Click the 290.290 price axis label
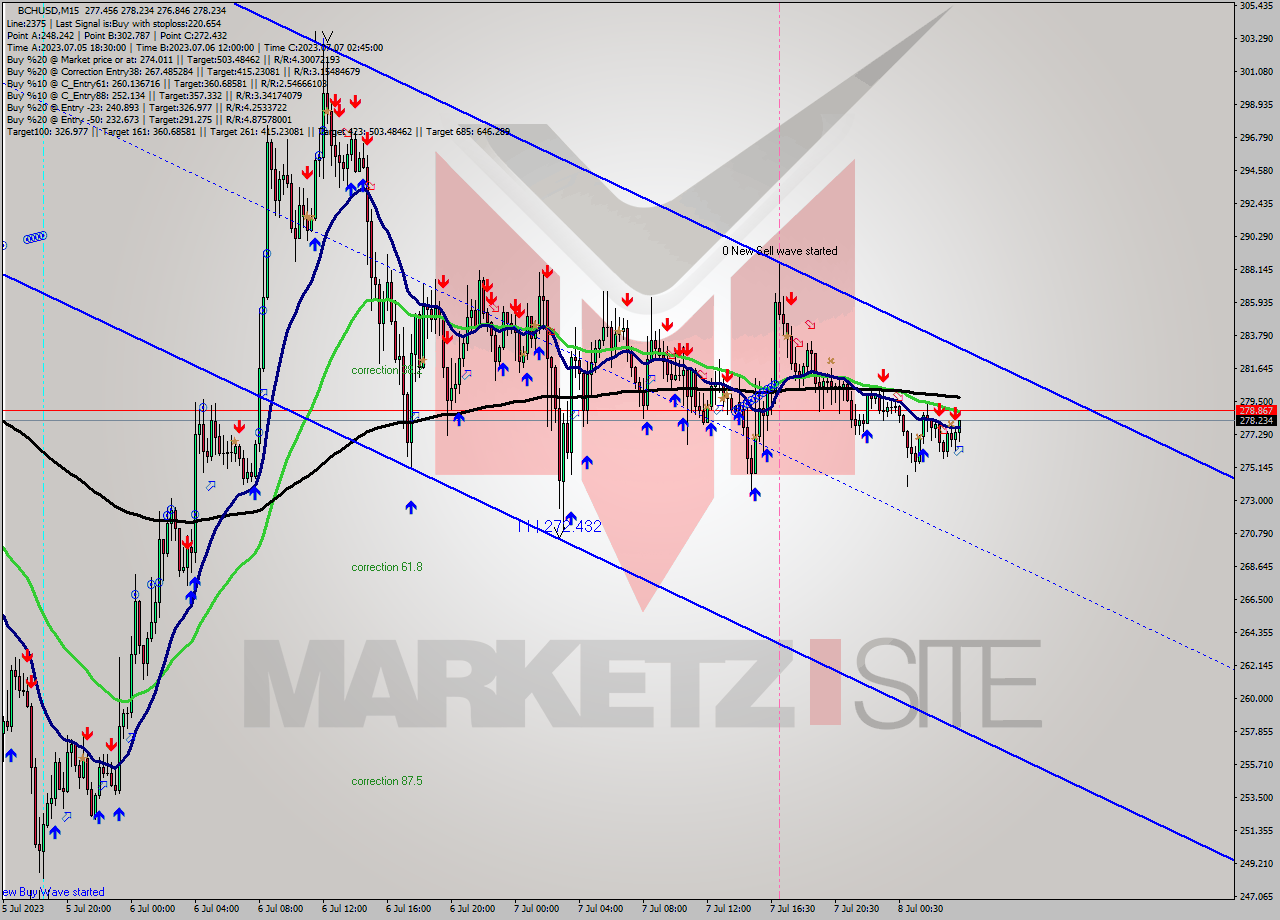 [x=1256, y=237]
